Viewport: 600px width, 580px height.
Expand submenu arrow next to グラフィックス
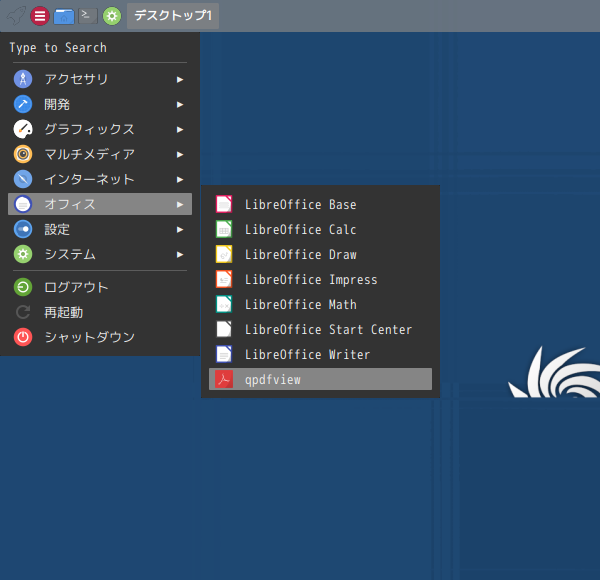click(180, 130)
